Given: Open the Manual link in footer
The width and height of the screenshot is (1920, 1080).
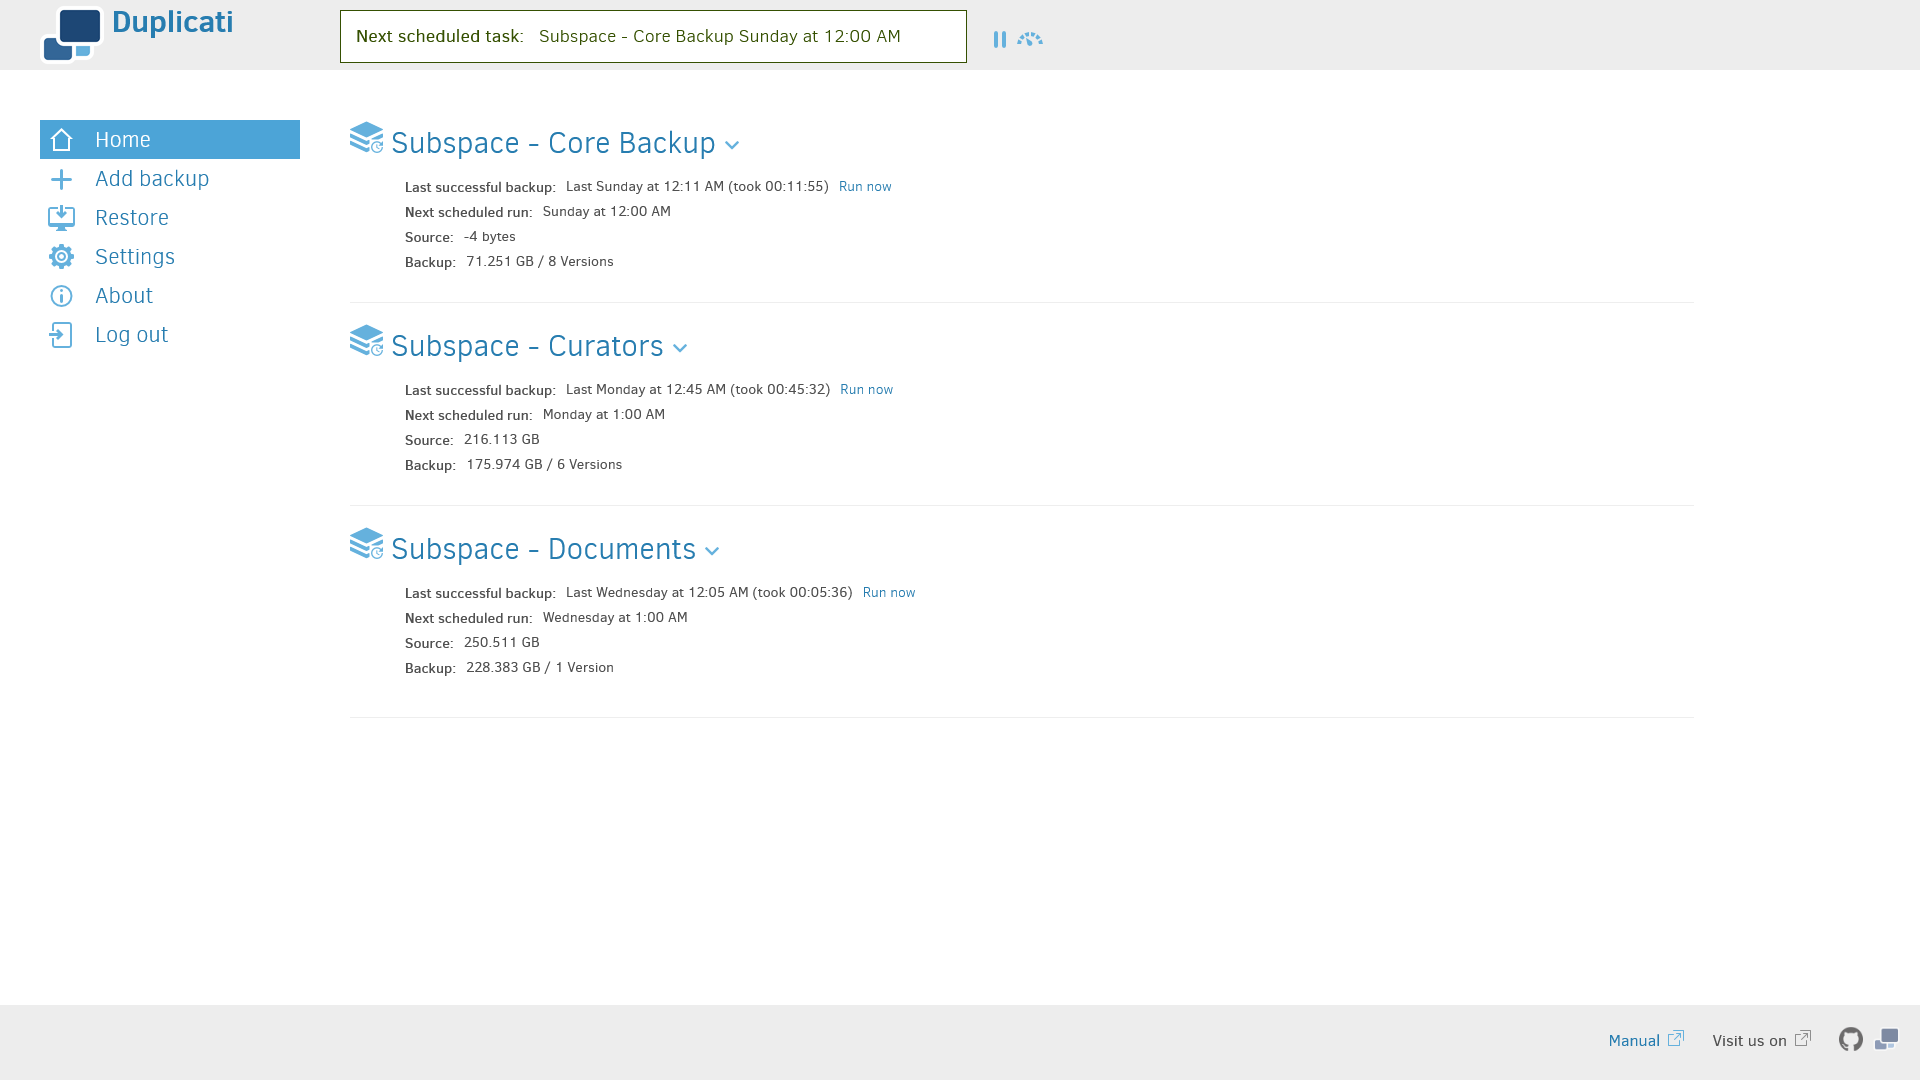Looking at the screenshot, I should click(1634, 1041).
